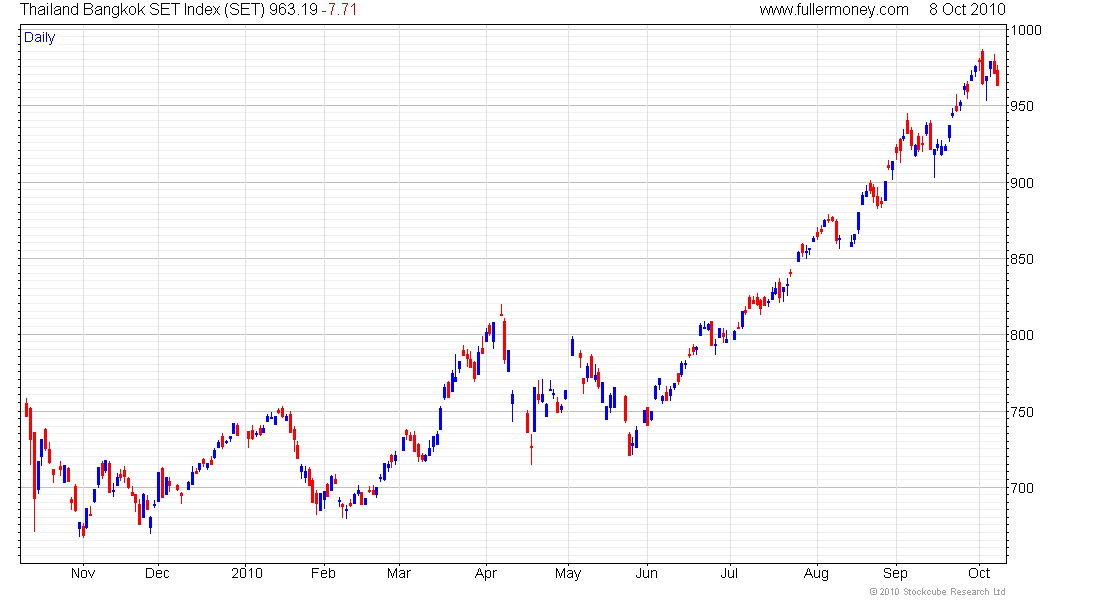
Task: Click the red change value -7.71
Action: pyautogui.click(x=340, y=10)
